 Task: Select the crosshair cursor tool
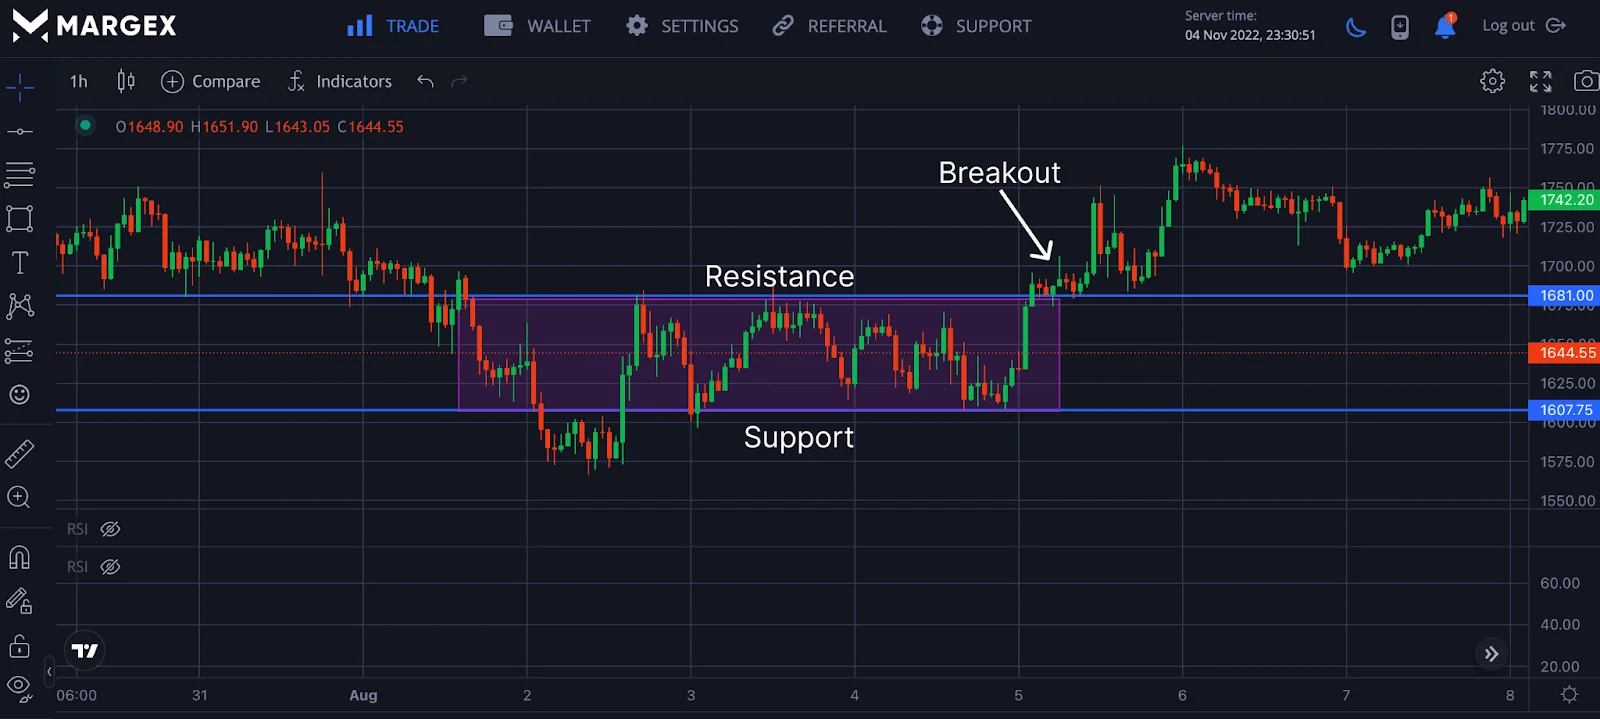pos(20,88)
